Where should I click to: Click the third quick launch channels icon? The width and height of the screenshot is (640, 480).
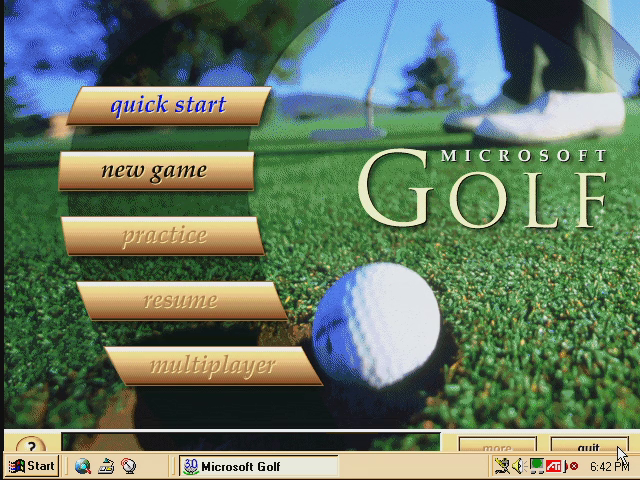(129, 466)
